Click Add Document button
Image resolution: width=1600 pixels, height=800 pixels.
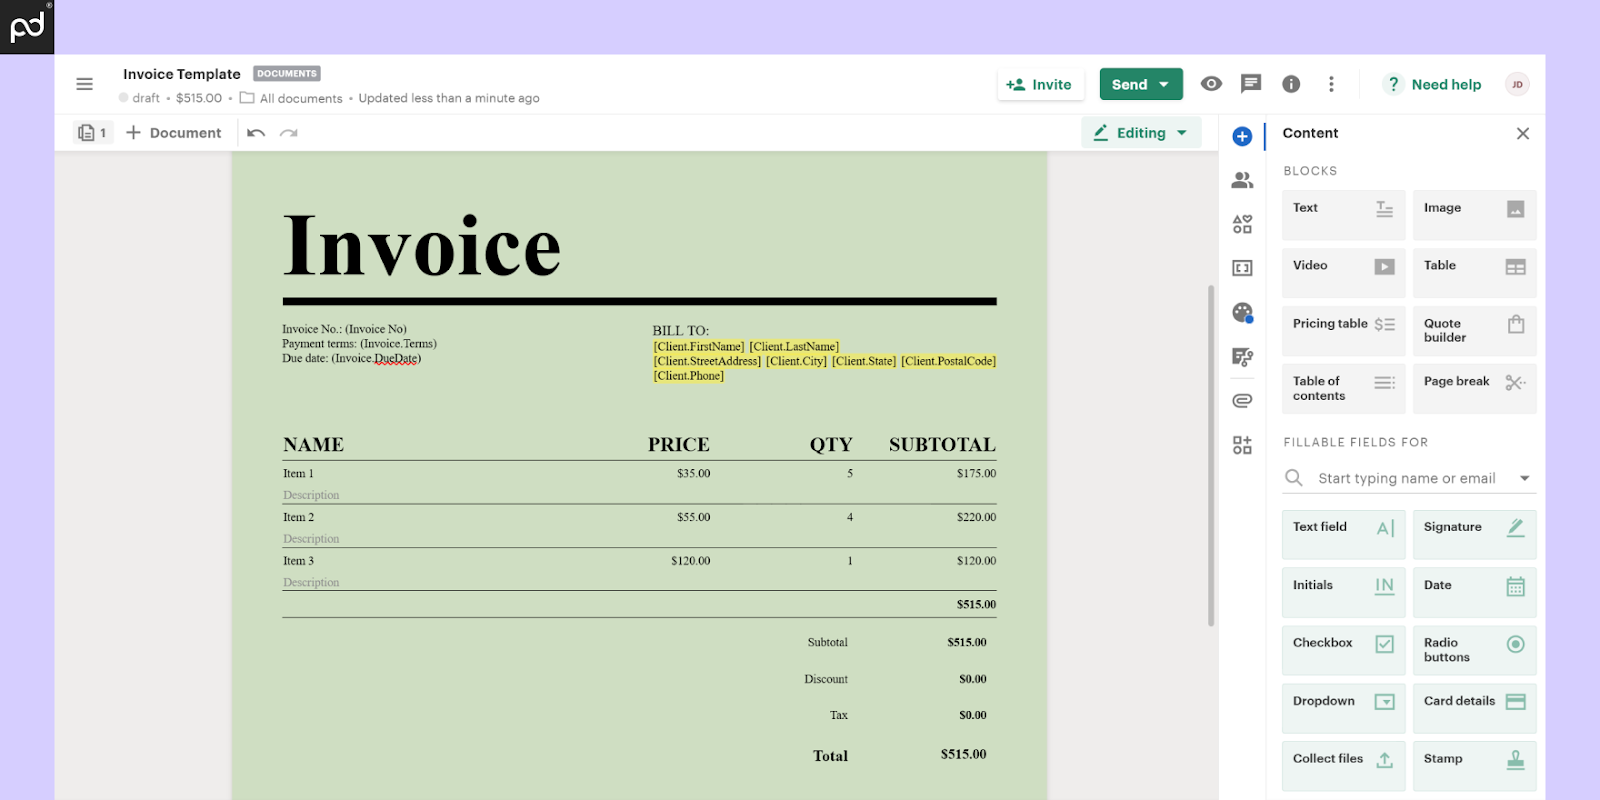pos(173,132)
